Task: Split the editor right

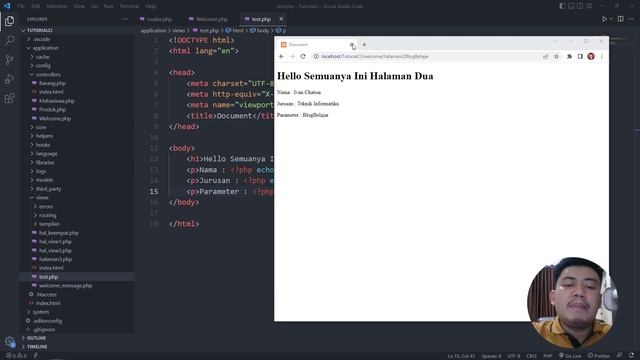Action: coord(620,19)
